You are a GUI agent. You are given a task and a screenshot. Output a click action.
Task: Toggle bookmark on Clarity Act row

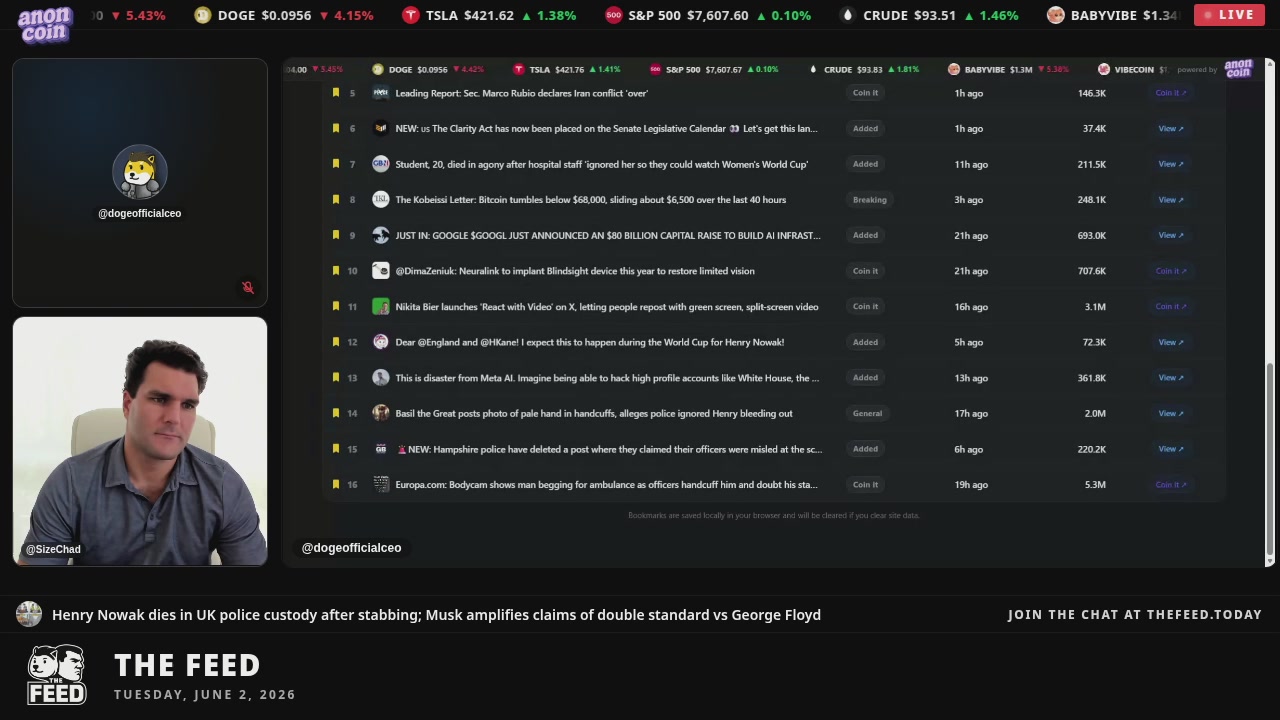[336, 128]
